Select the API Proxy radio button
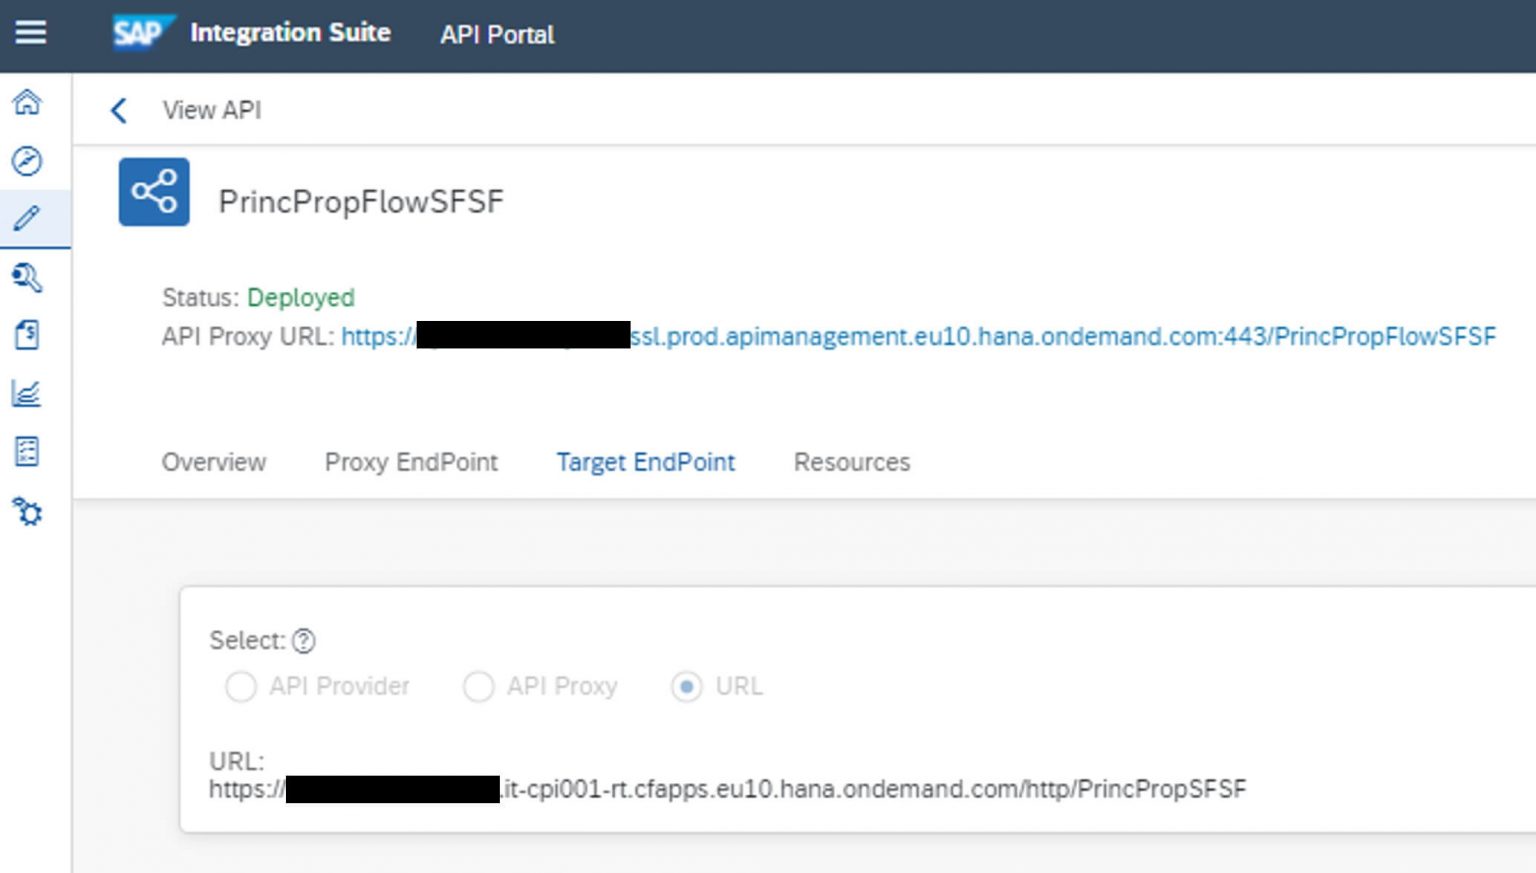 click(x=479, y=687)
